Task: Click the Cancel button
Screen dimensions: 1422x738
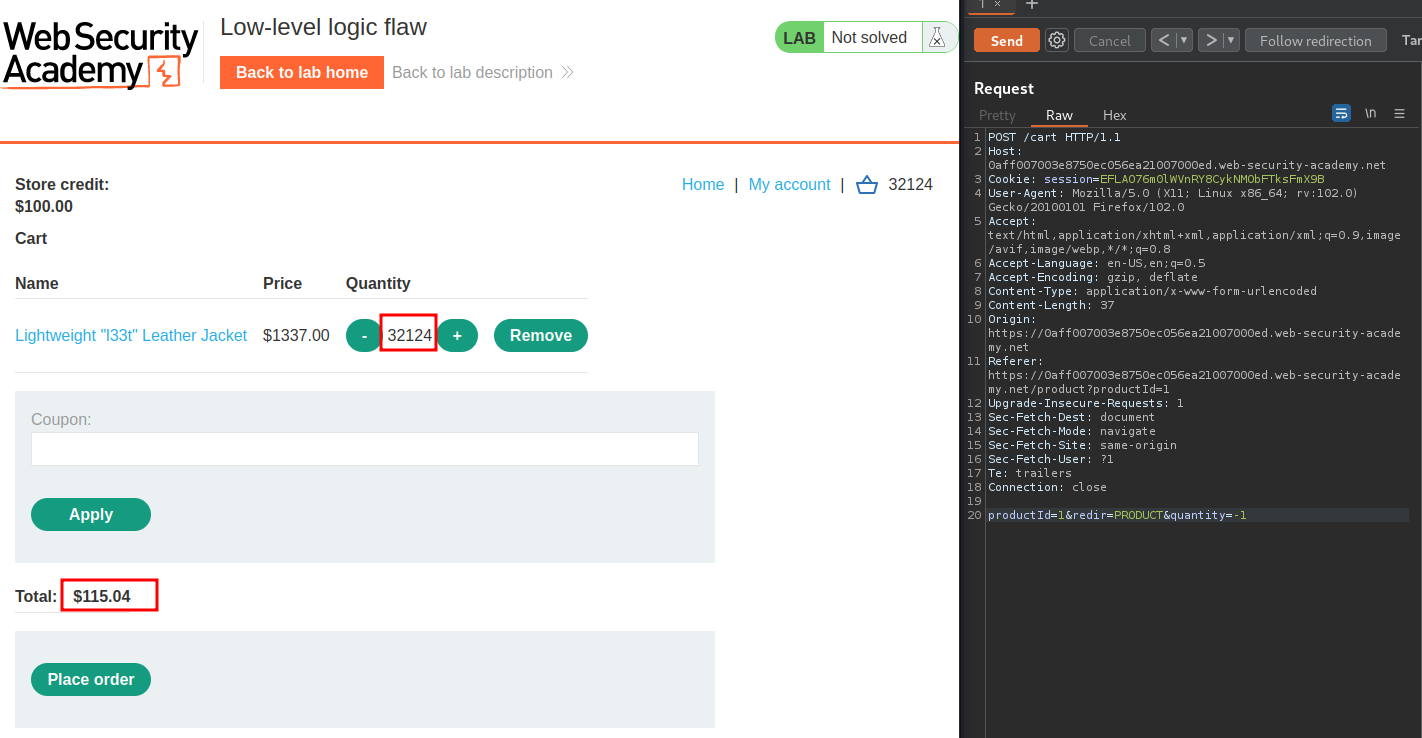Action: (x=1109, y=40)
